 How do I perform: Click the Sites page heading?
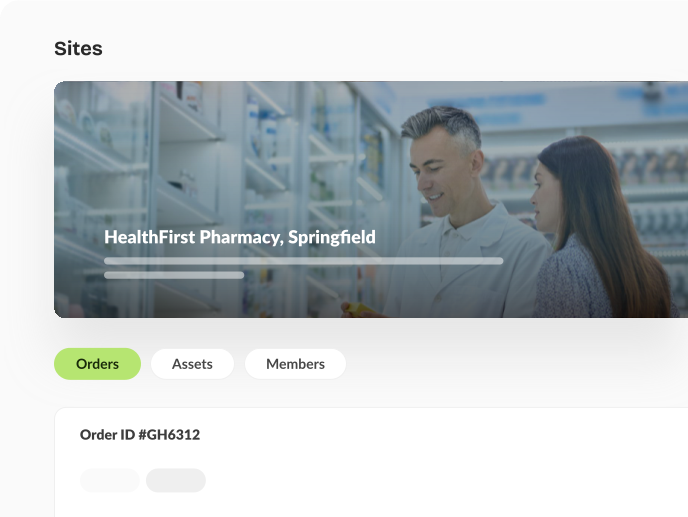[x=78, y=48]
